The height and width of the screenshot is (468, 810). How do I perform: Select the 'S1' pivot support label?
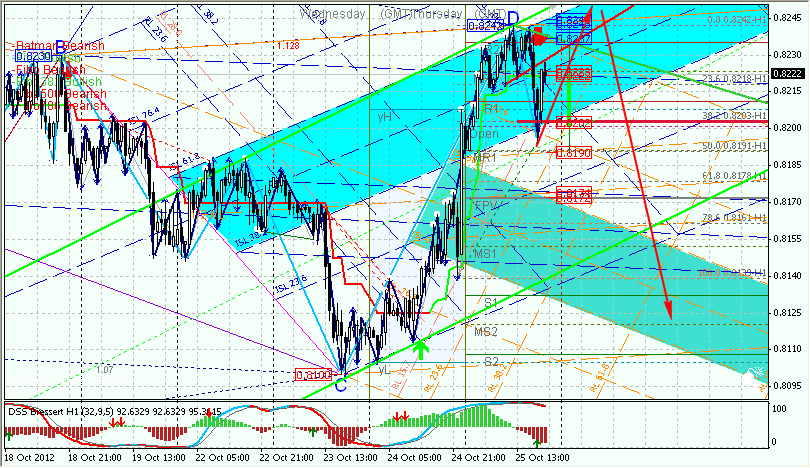point(491,301)
